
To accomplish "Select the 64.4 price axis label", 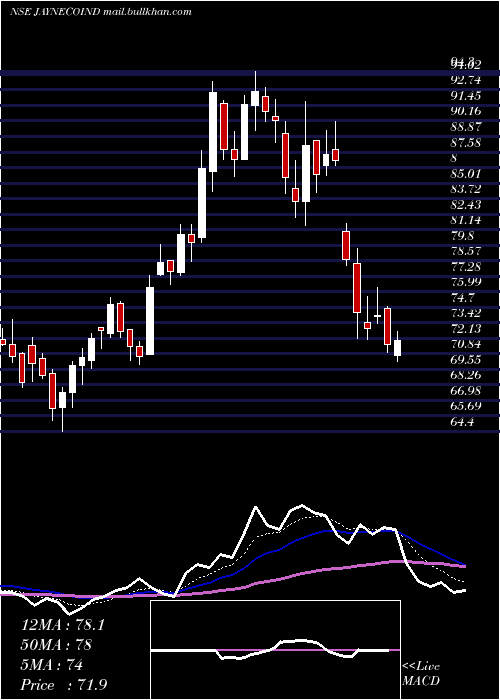I will coord(462,422).
